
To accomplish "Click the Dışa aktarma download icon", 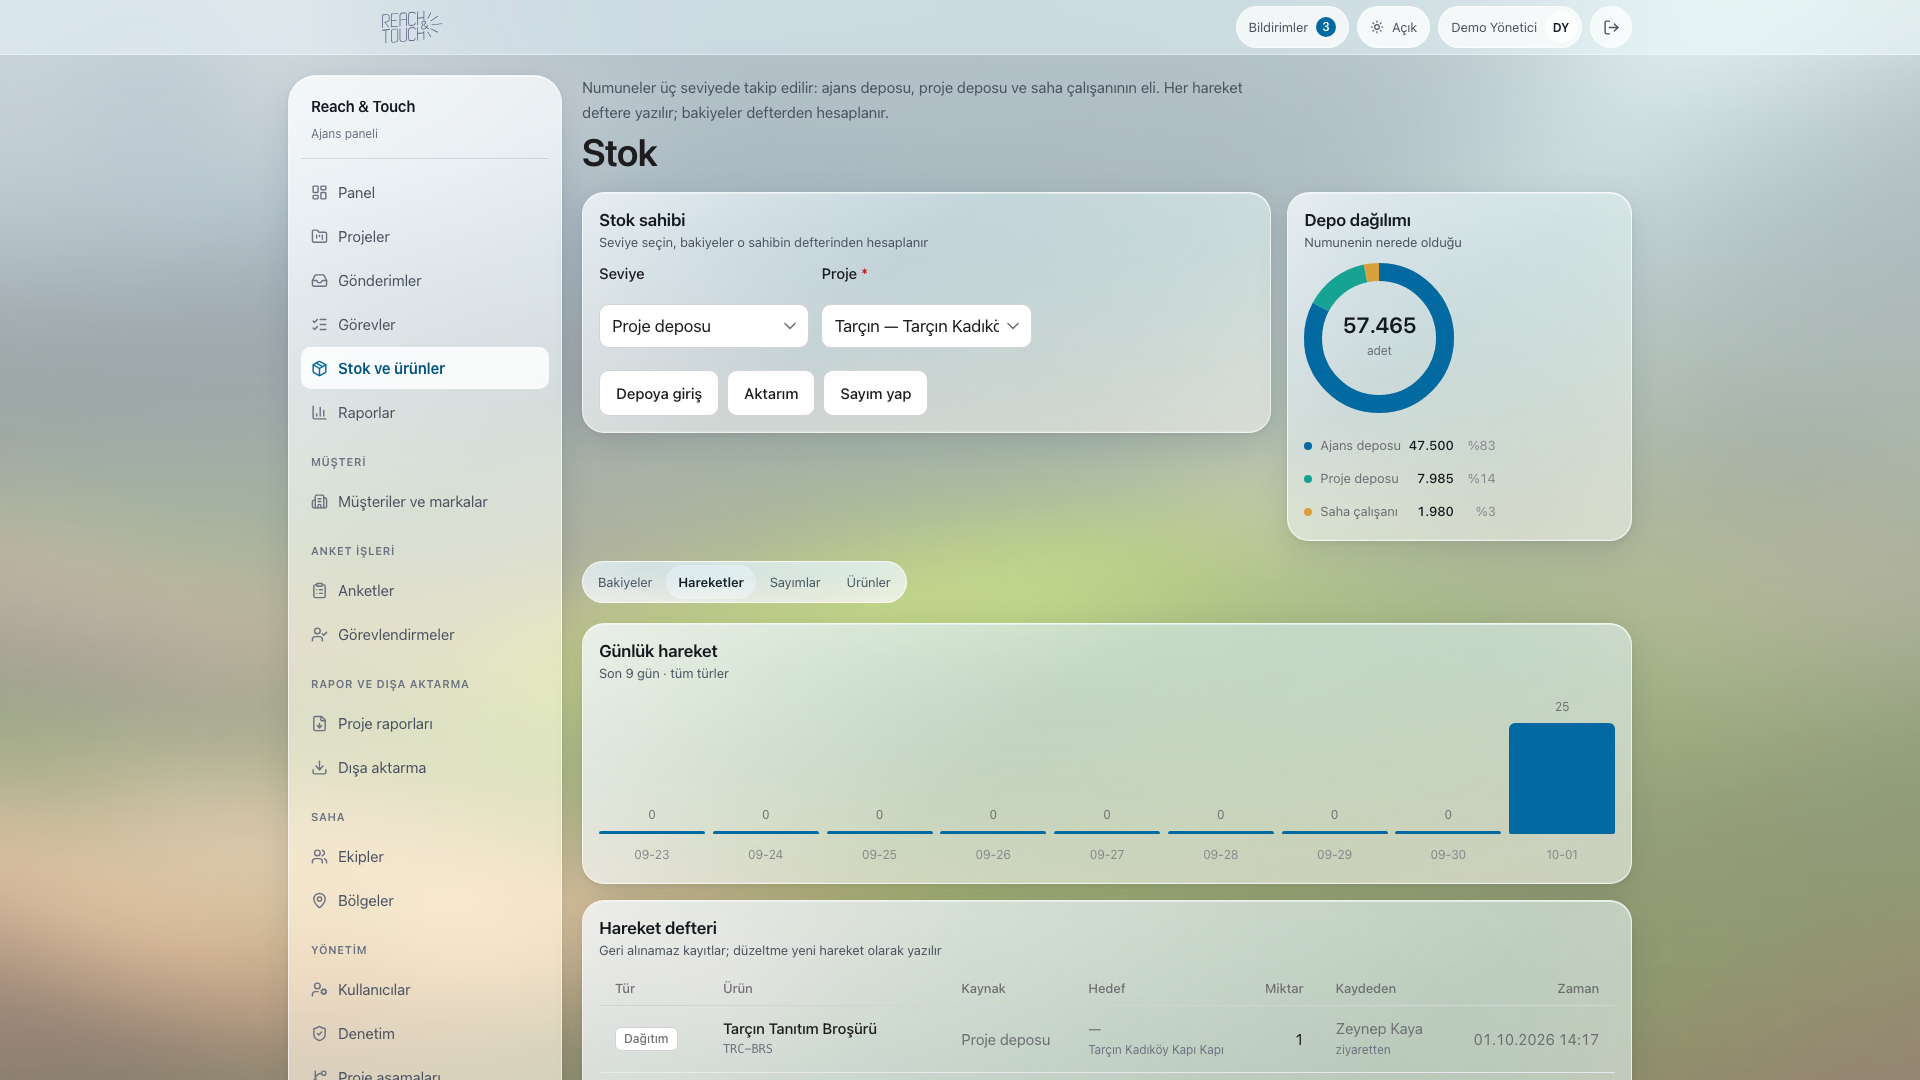I will click(x=319, y=768).
